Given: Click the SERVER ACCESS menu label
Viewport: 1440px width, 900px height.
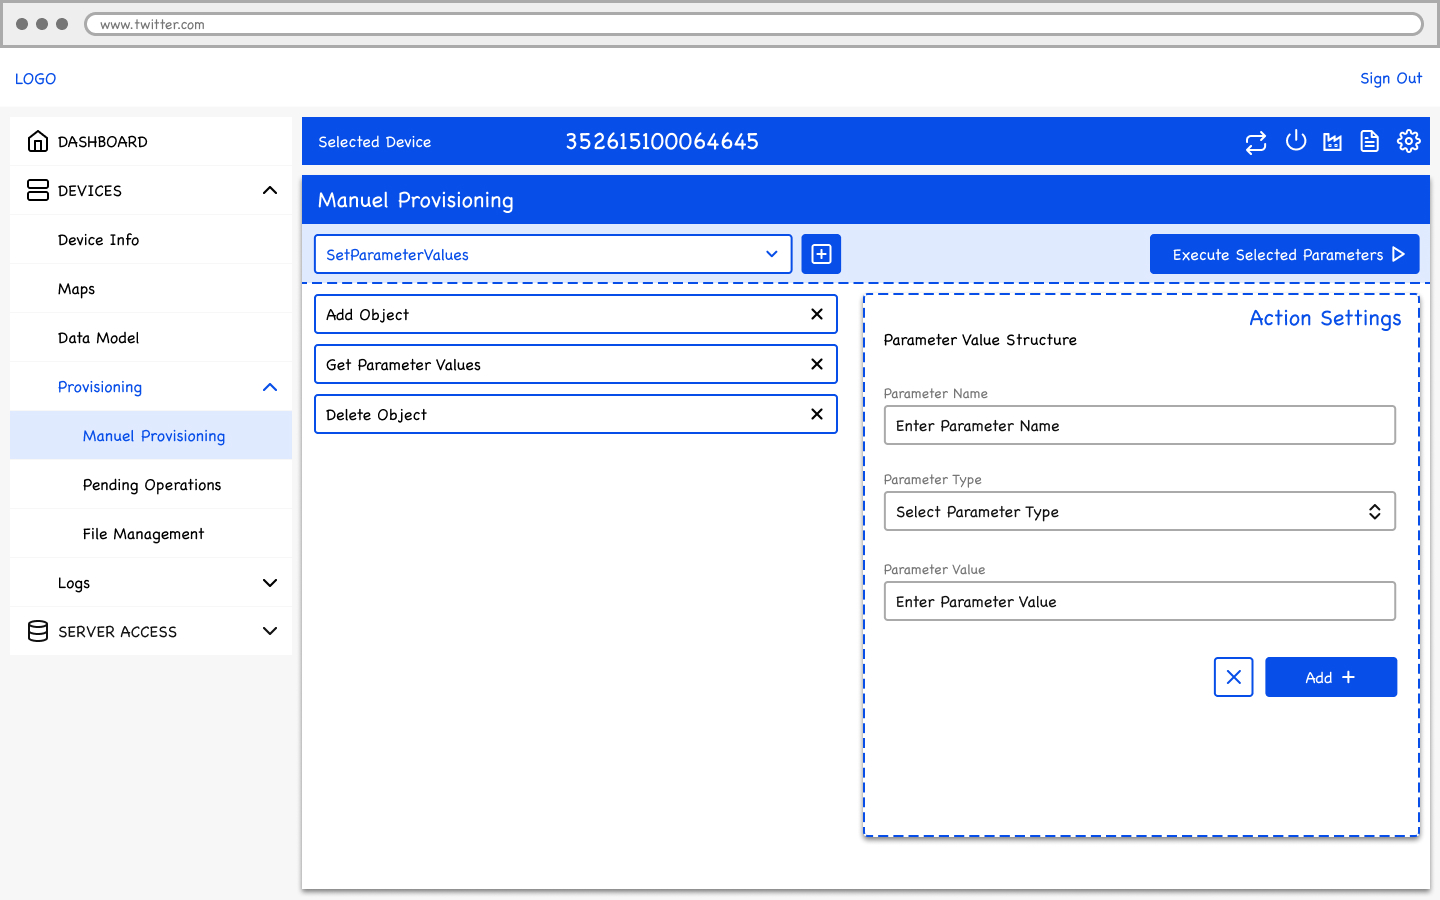Looking at the screenshot, I should 117,632.
